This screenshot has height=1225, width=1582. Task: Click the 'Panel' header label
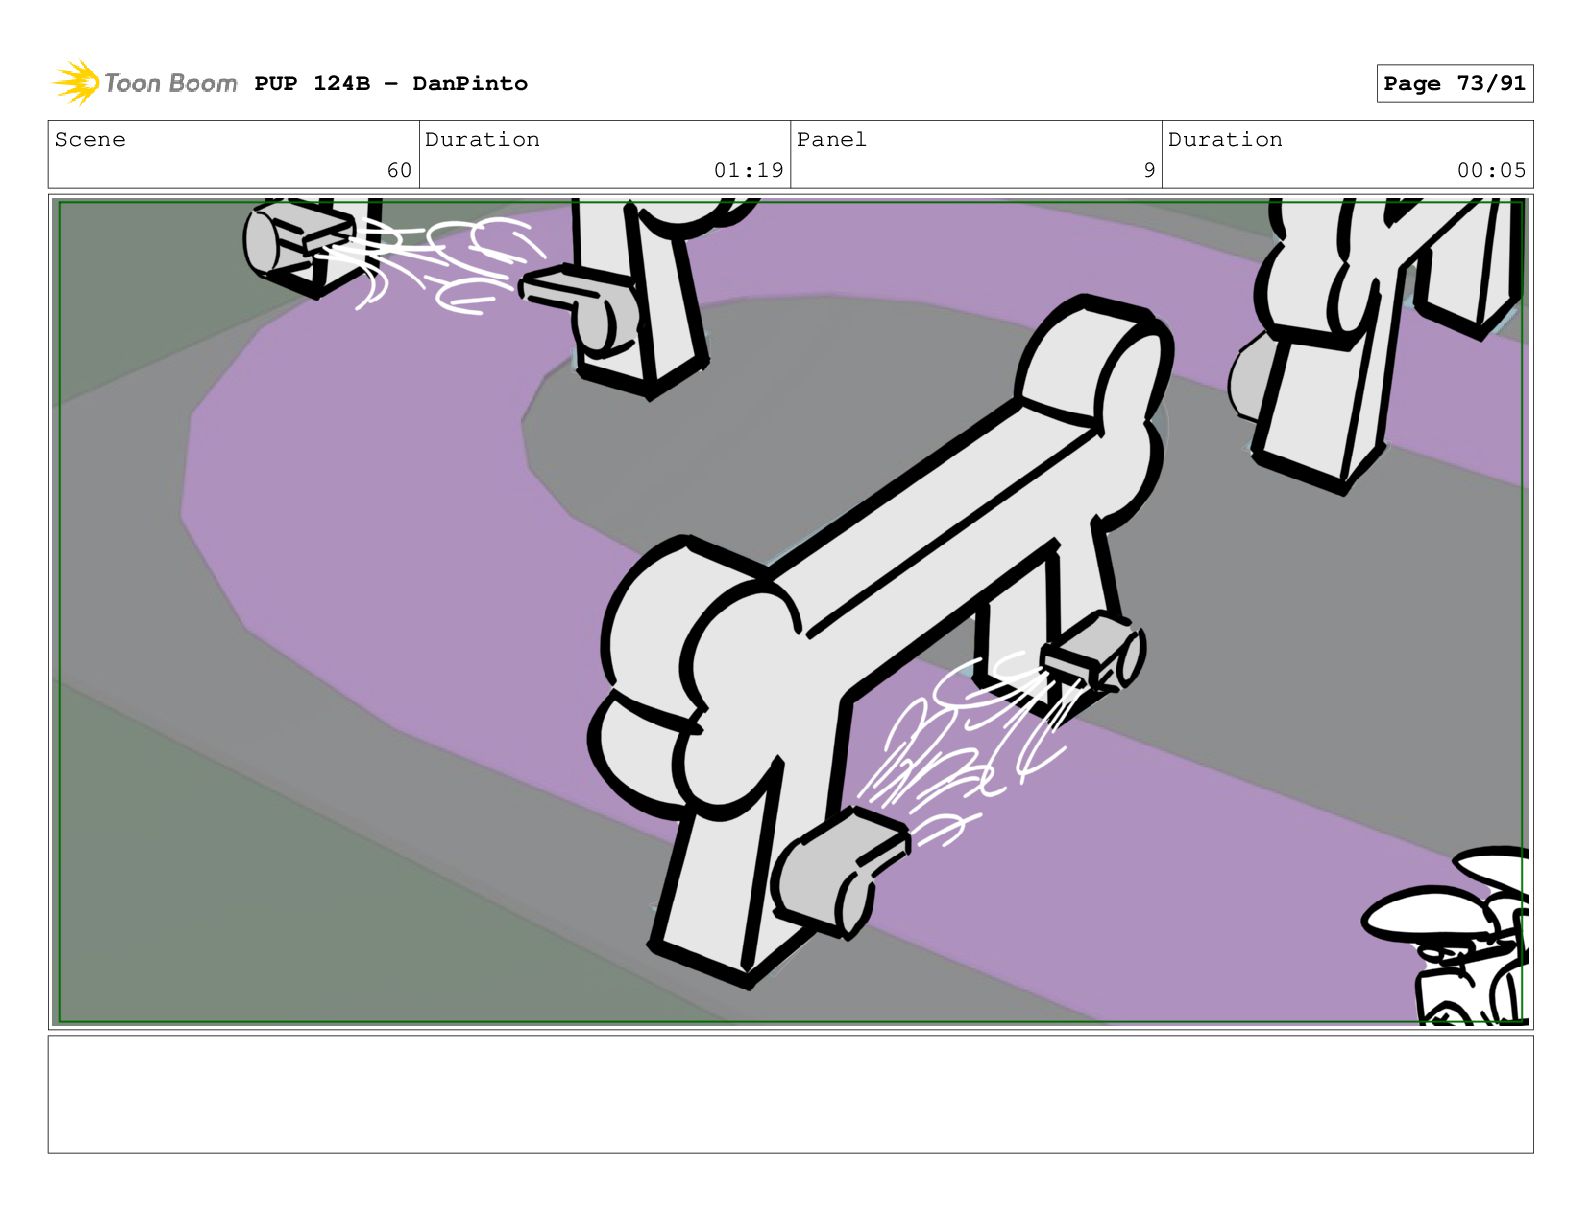[831, 139]
